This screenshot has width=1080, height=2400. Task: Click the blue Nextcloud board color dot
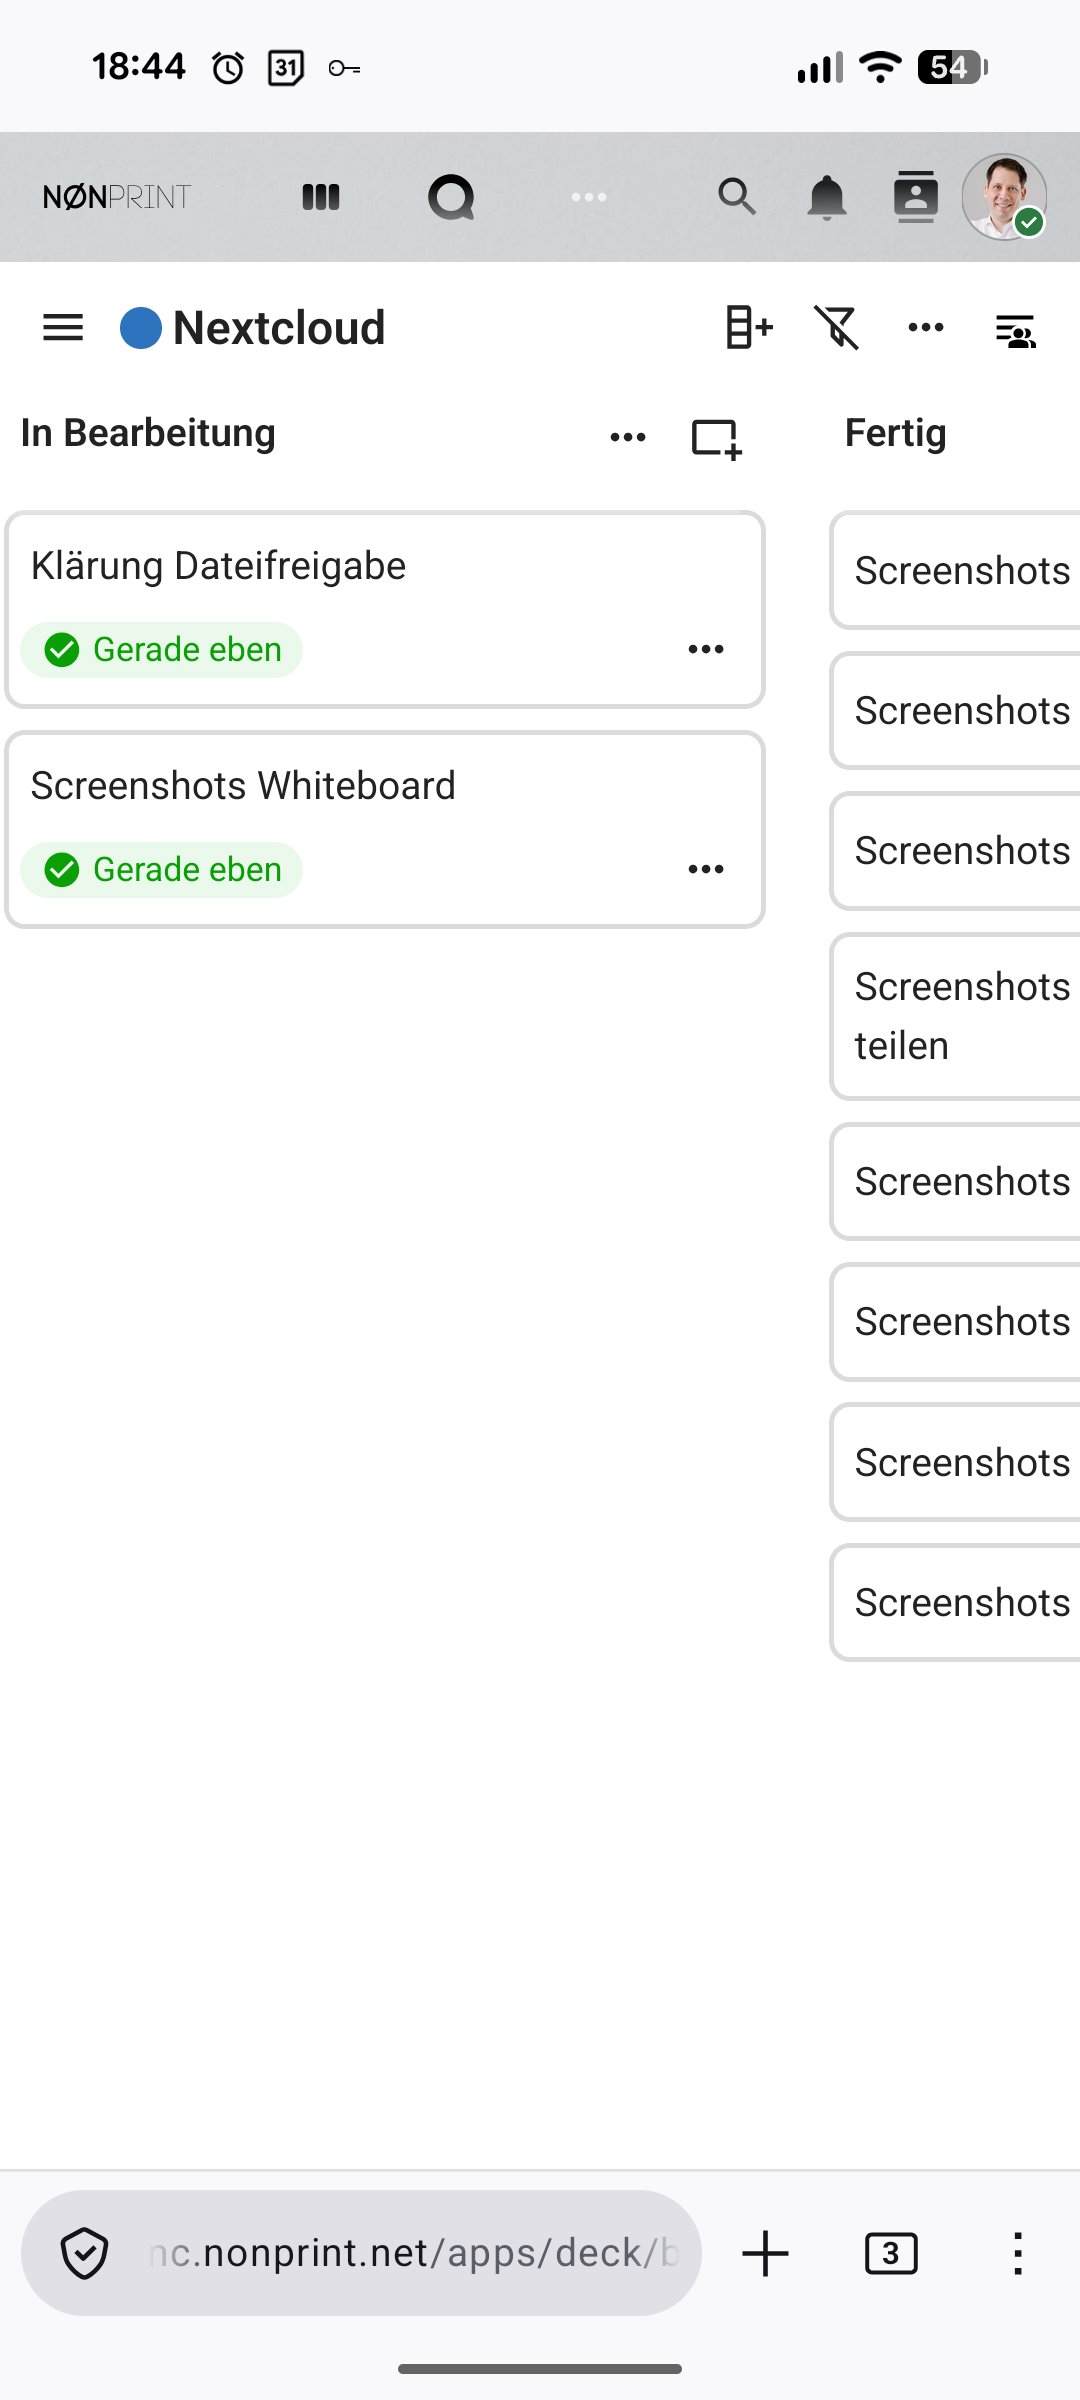[x=141, y=328]
